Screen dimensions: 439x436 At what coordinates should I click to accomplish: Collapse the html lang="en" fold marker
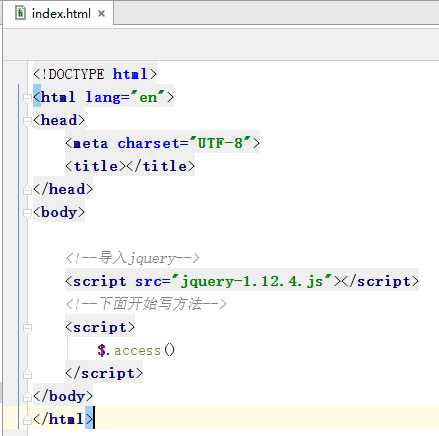(27, 98)
